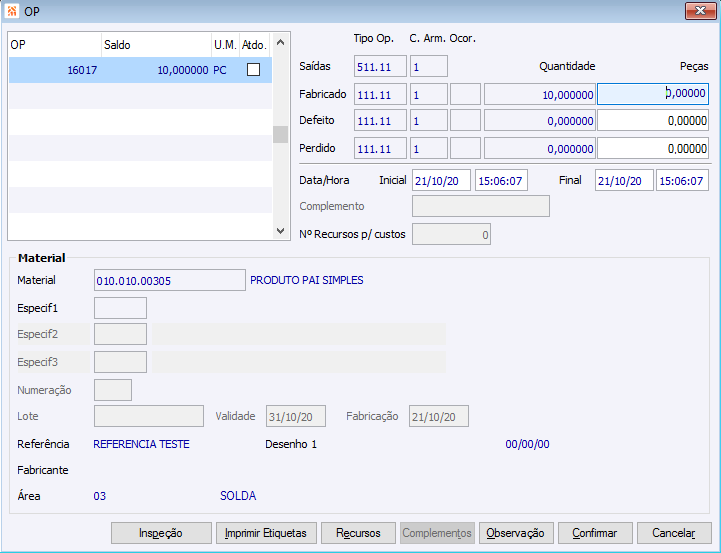
Task: Click Fabricado Tipo Op. field 111.11
Action: tap(380, 94)
